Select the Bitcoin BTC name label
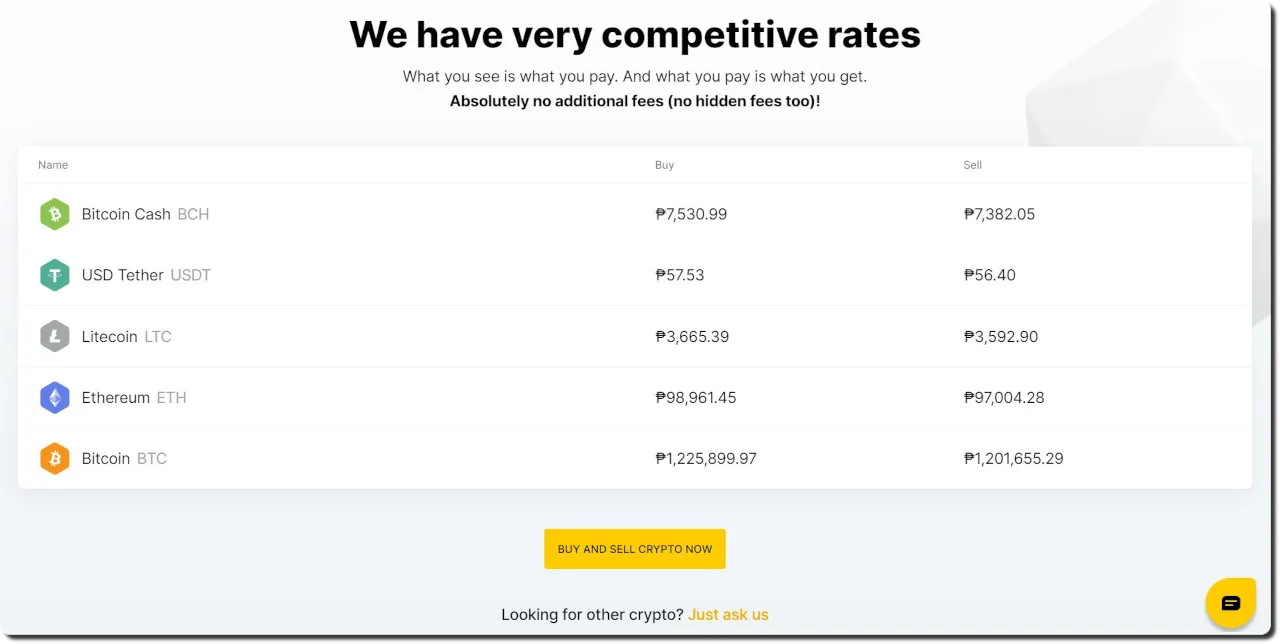Screen dimensions: 1280x644 pos(124,458)
